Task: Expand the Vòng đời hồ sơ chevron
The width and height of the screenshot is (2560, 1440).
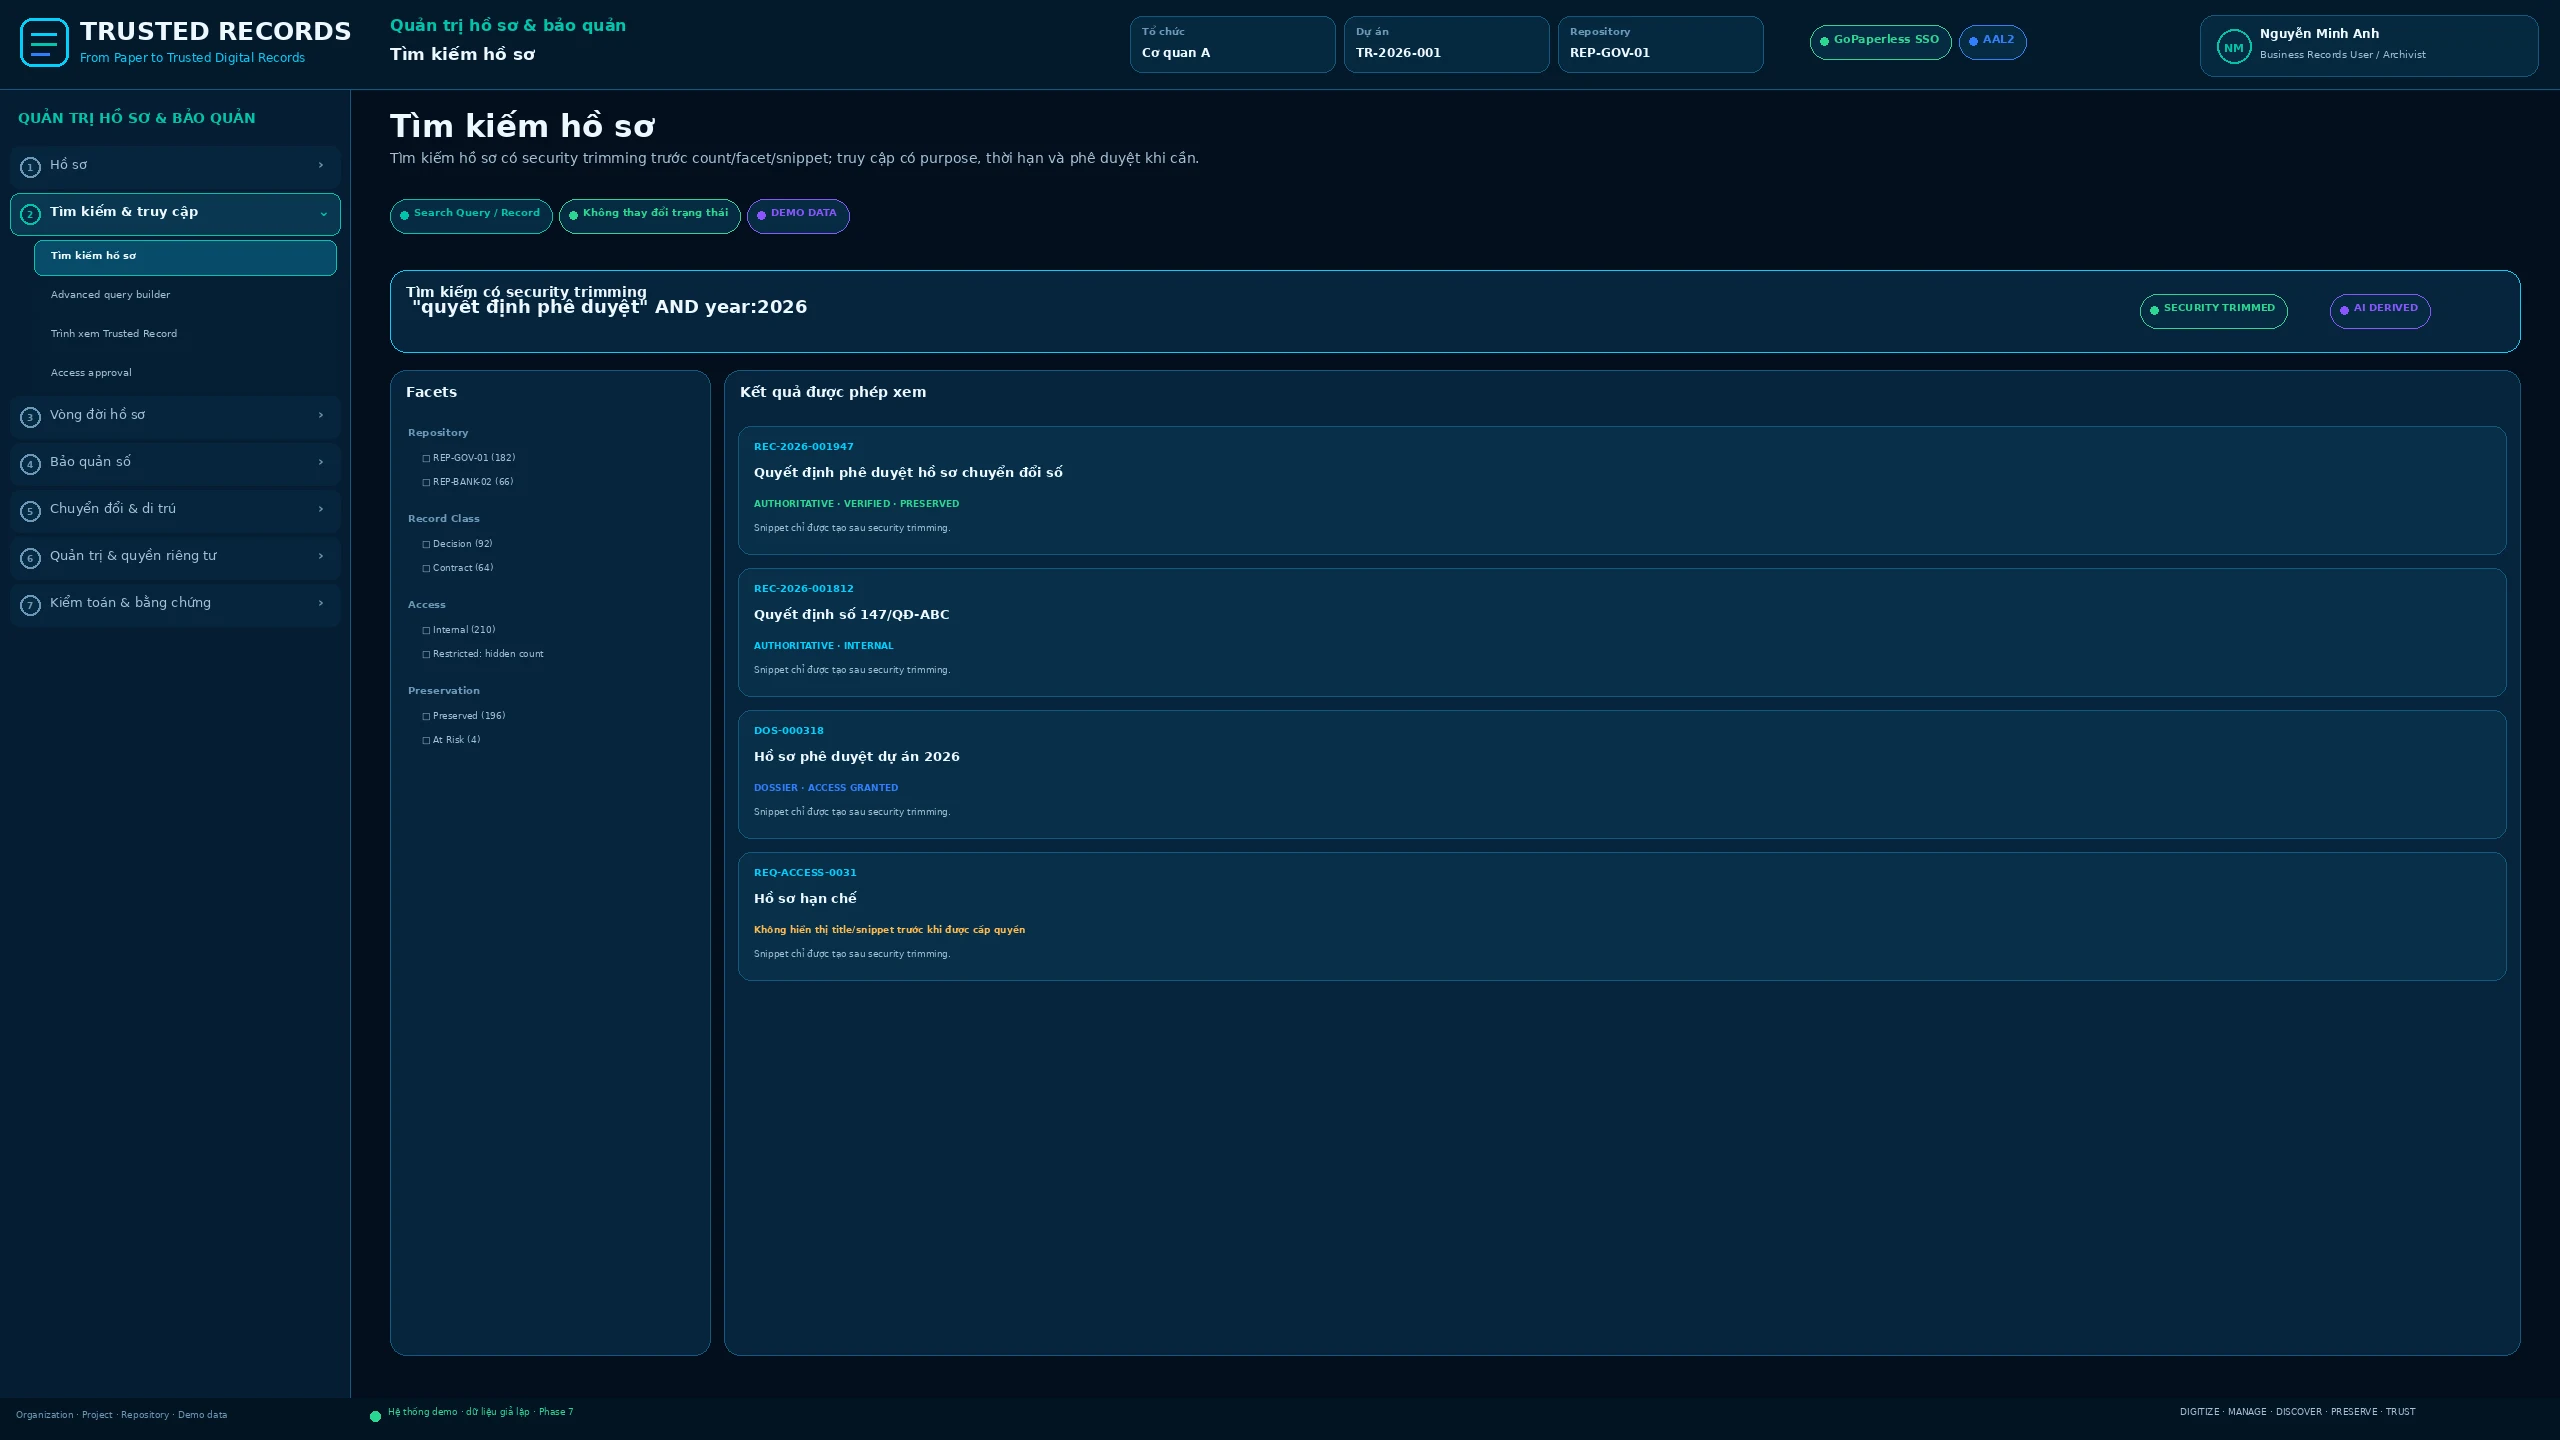Action: (321, 415)
